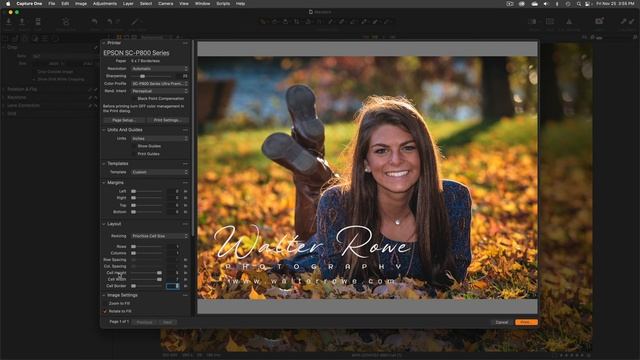Image resolution: width=640 pixels, height=360 pixels.
Task: Enable Print Guides checkbox
Action: click(134, 154)
